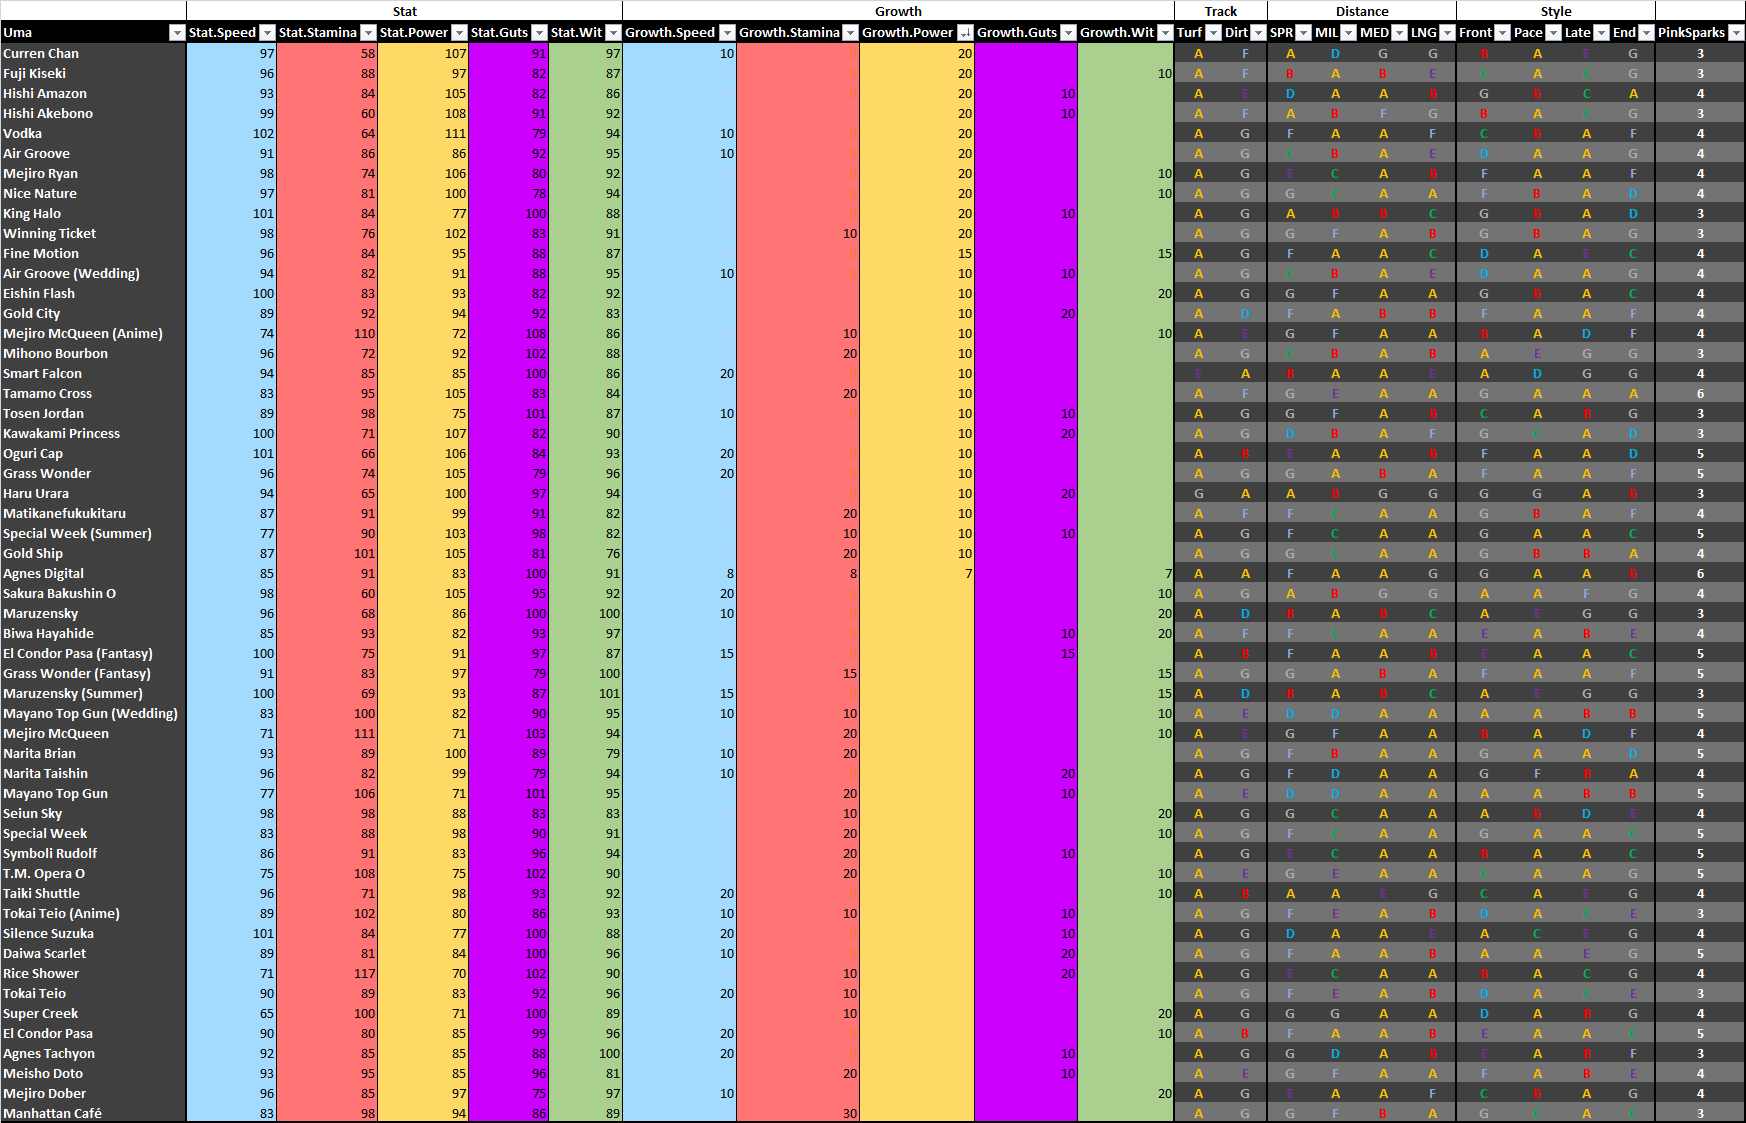Open the LNG distance filter dropdown
Screen dimensions: 1746x1123
[1447, 33]
